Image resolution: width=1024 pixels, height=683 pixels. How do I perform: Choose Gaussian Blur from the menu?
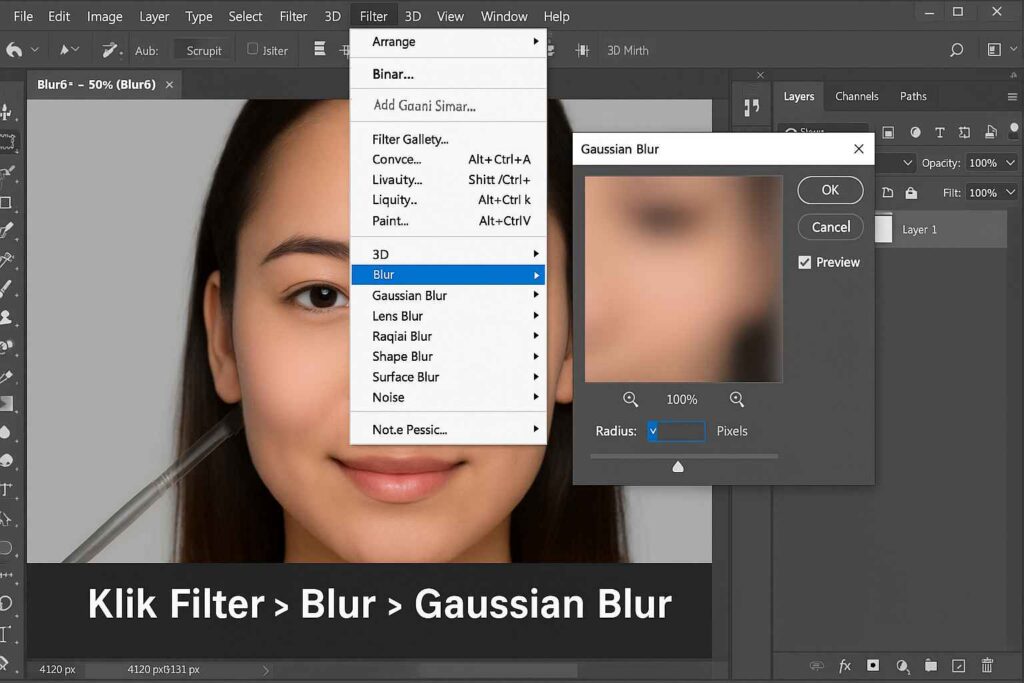pyautogui.click(x=449, y=295)
